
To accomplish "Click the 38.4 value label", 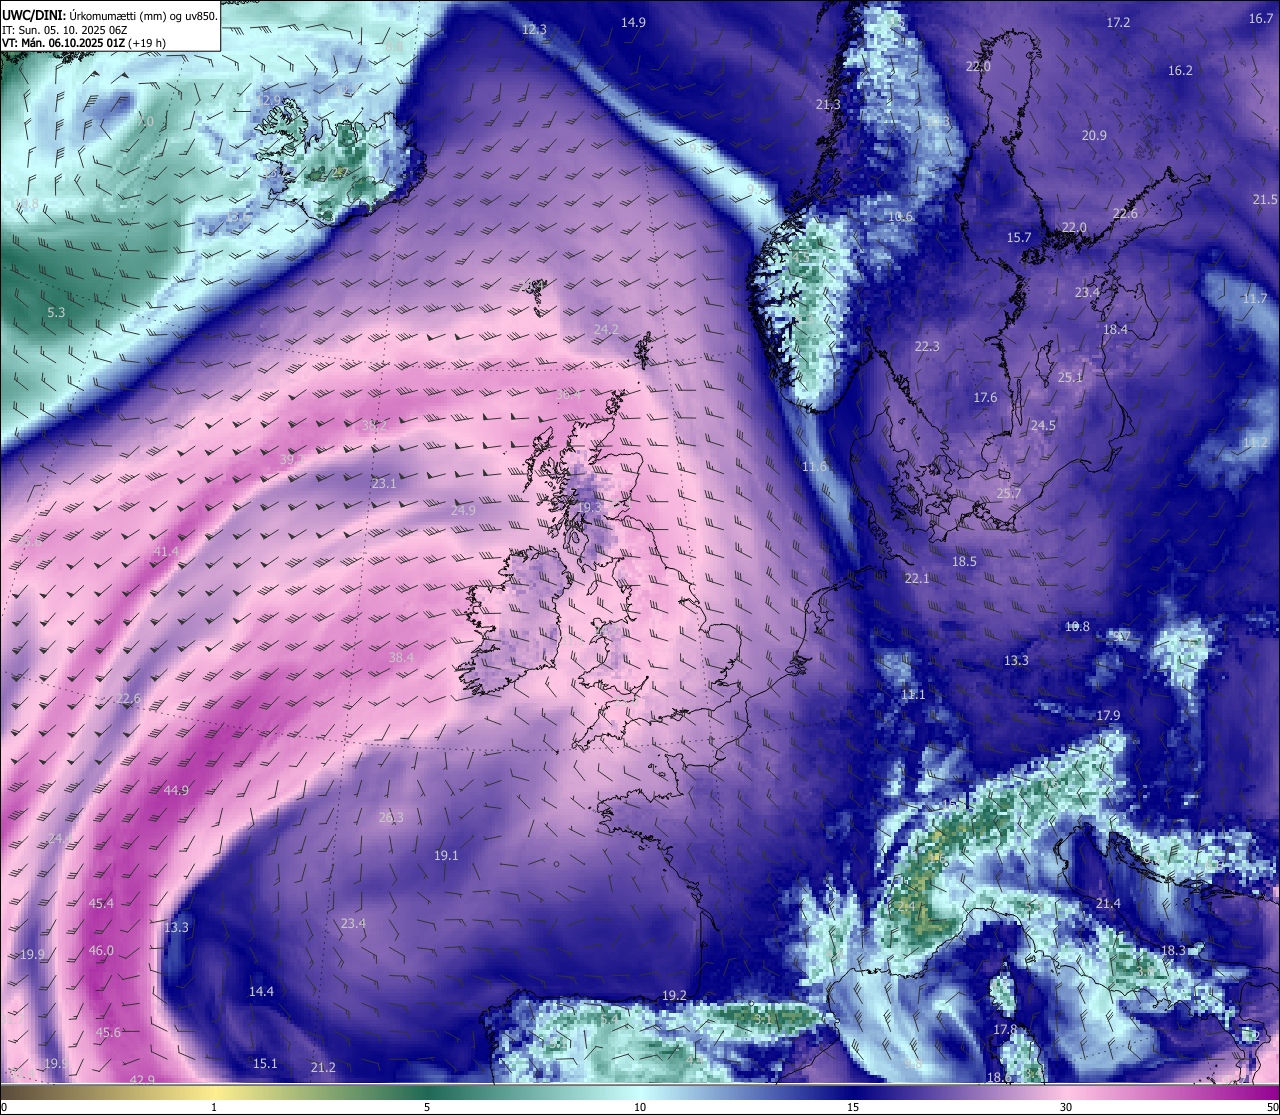I will (401, 657).
